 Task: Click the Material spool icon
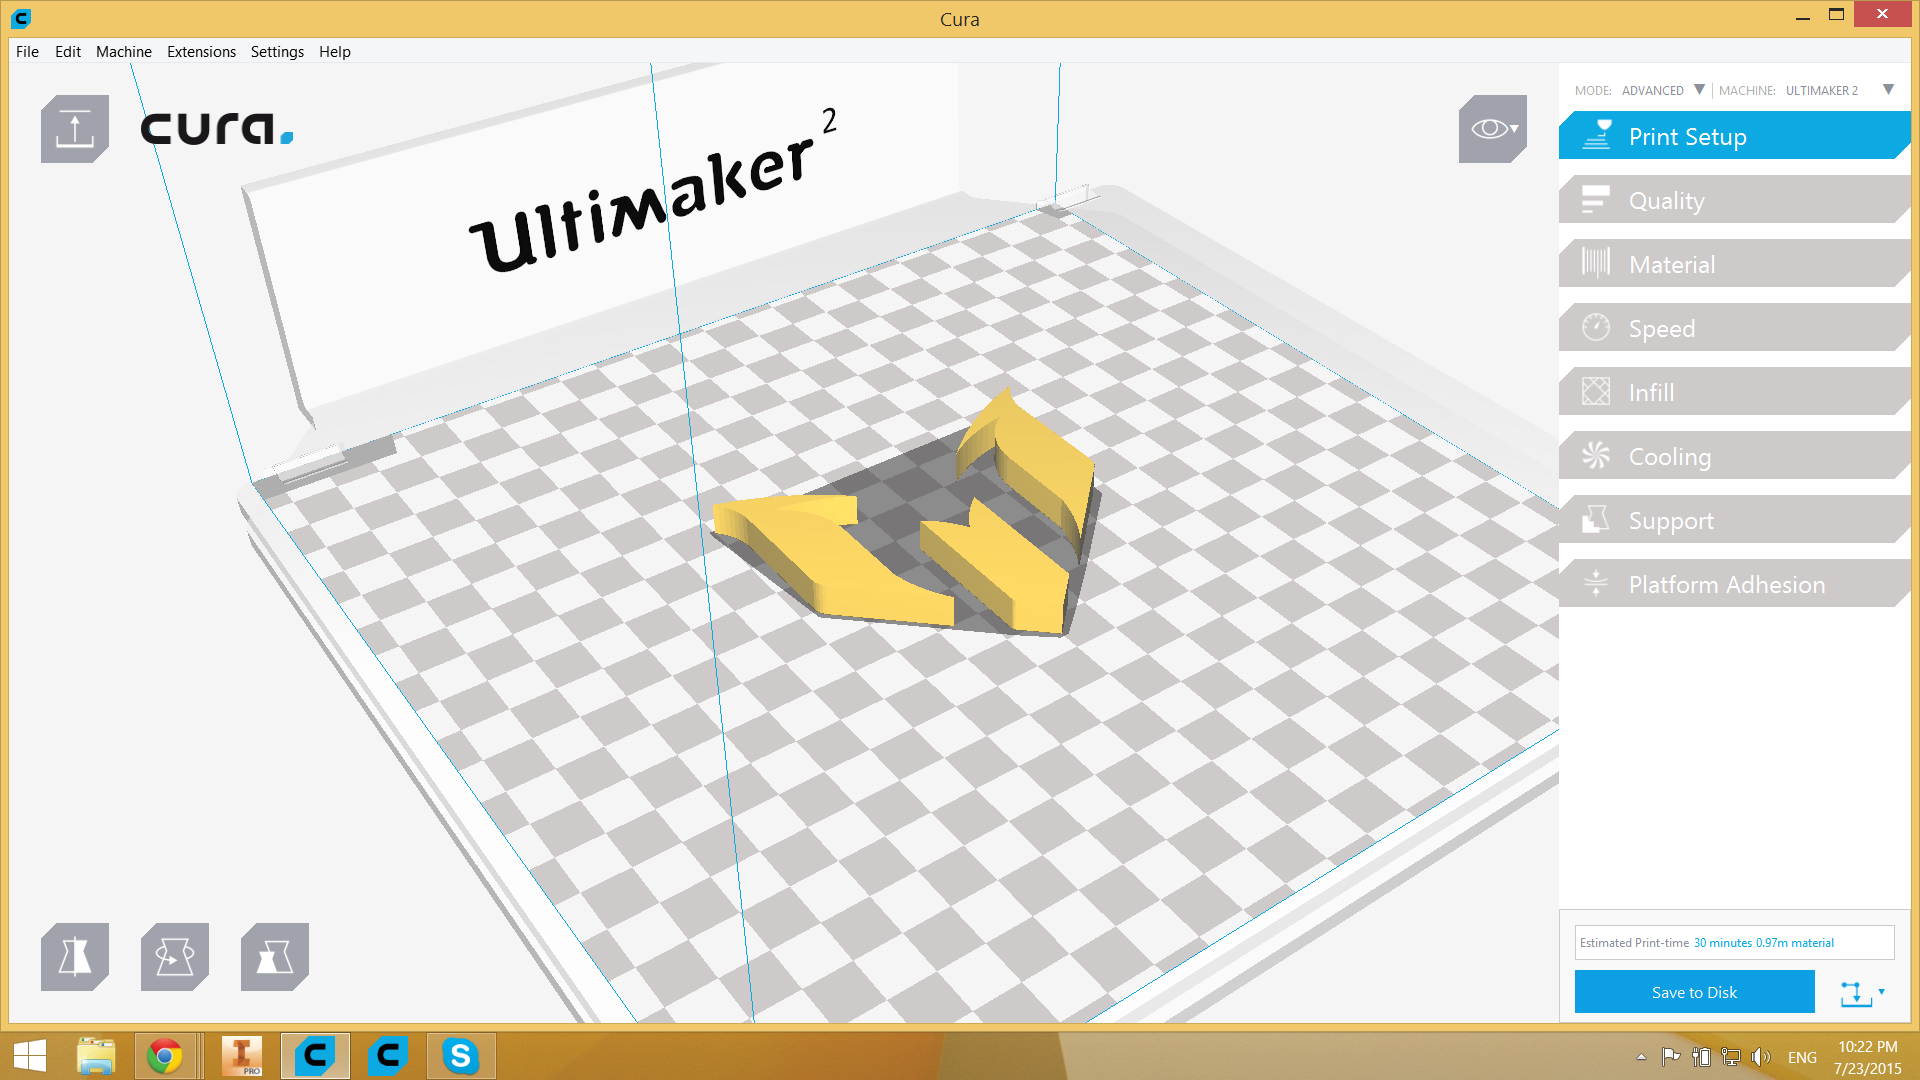[1596, 263]
